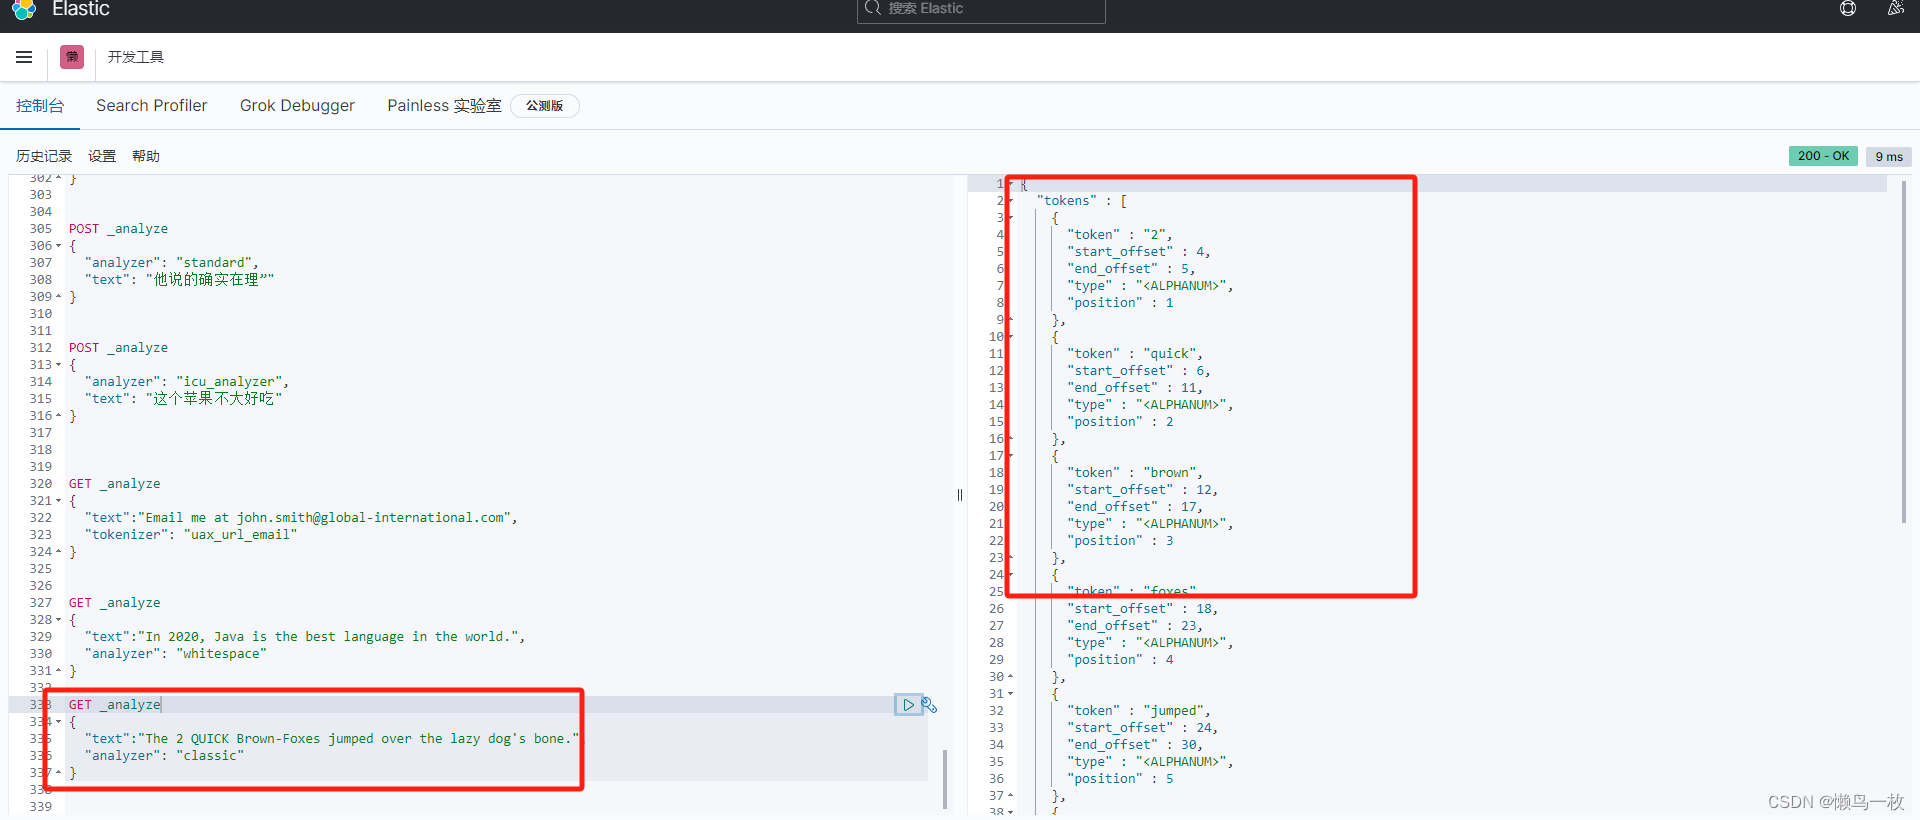Collapse the request block at line 321
This screenshot has height=820, width=1920.
(x=58, y=501)
